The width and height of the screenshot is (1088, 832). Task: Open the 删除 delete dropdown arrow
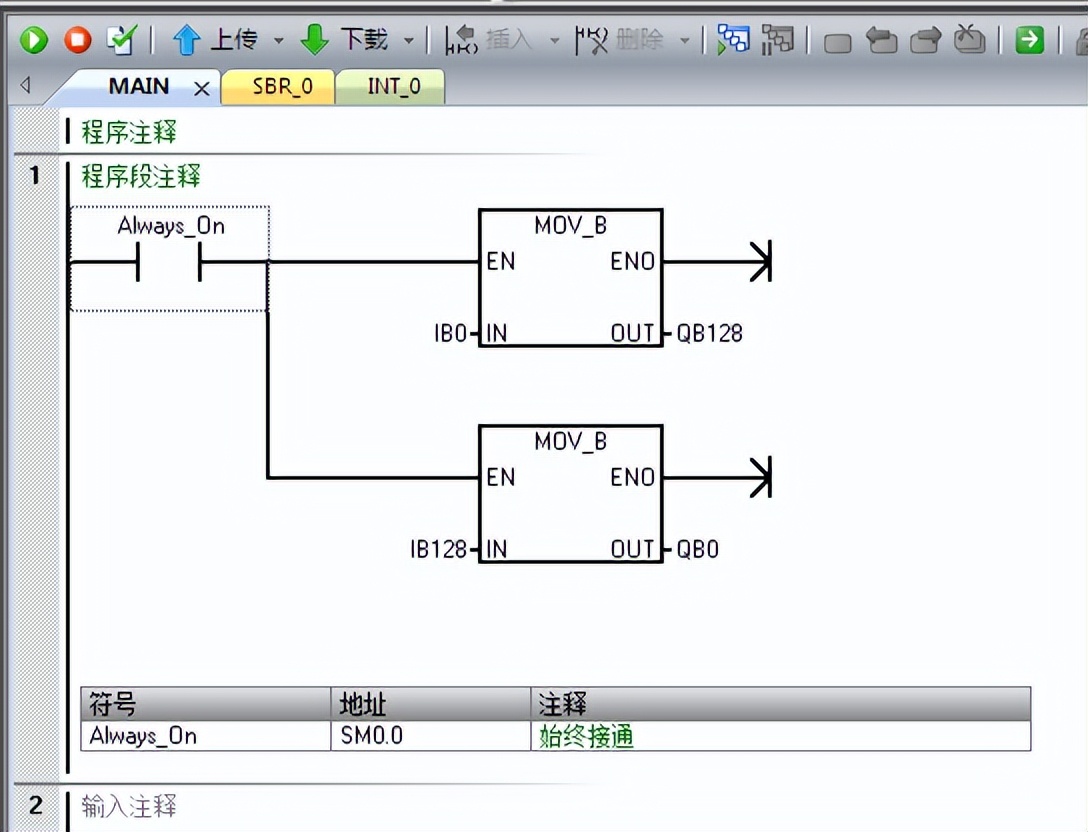click(x=684, y=40)
